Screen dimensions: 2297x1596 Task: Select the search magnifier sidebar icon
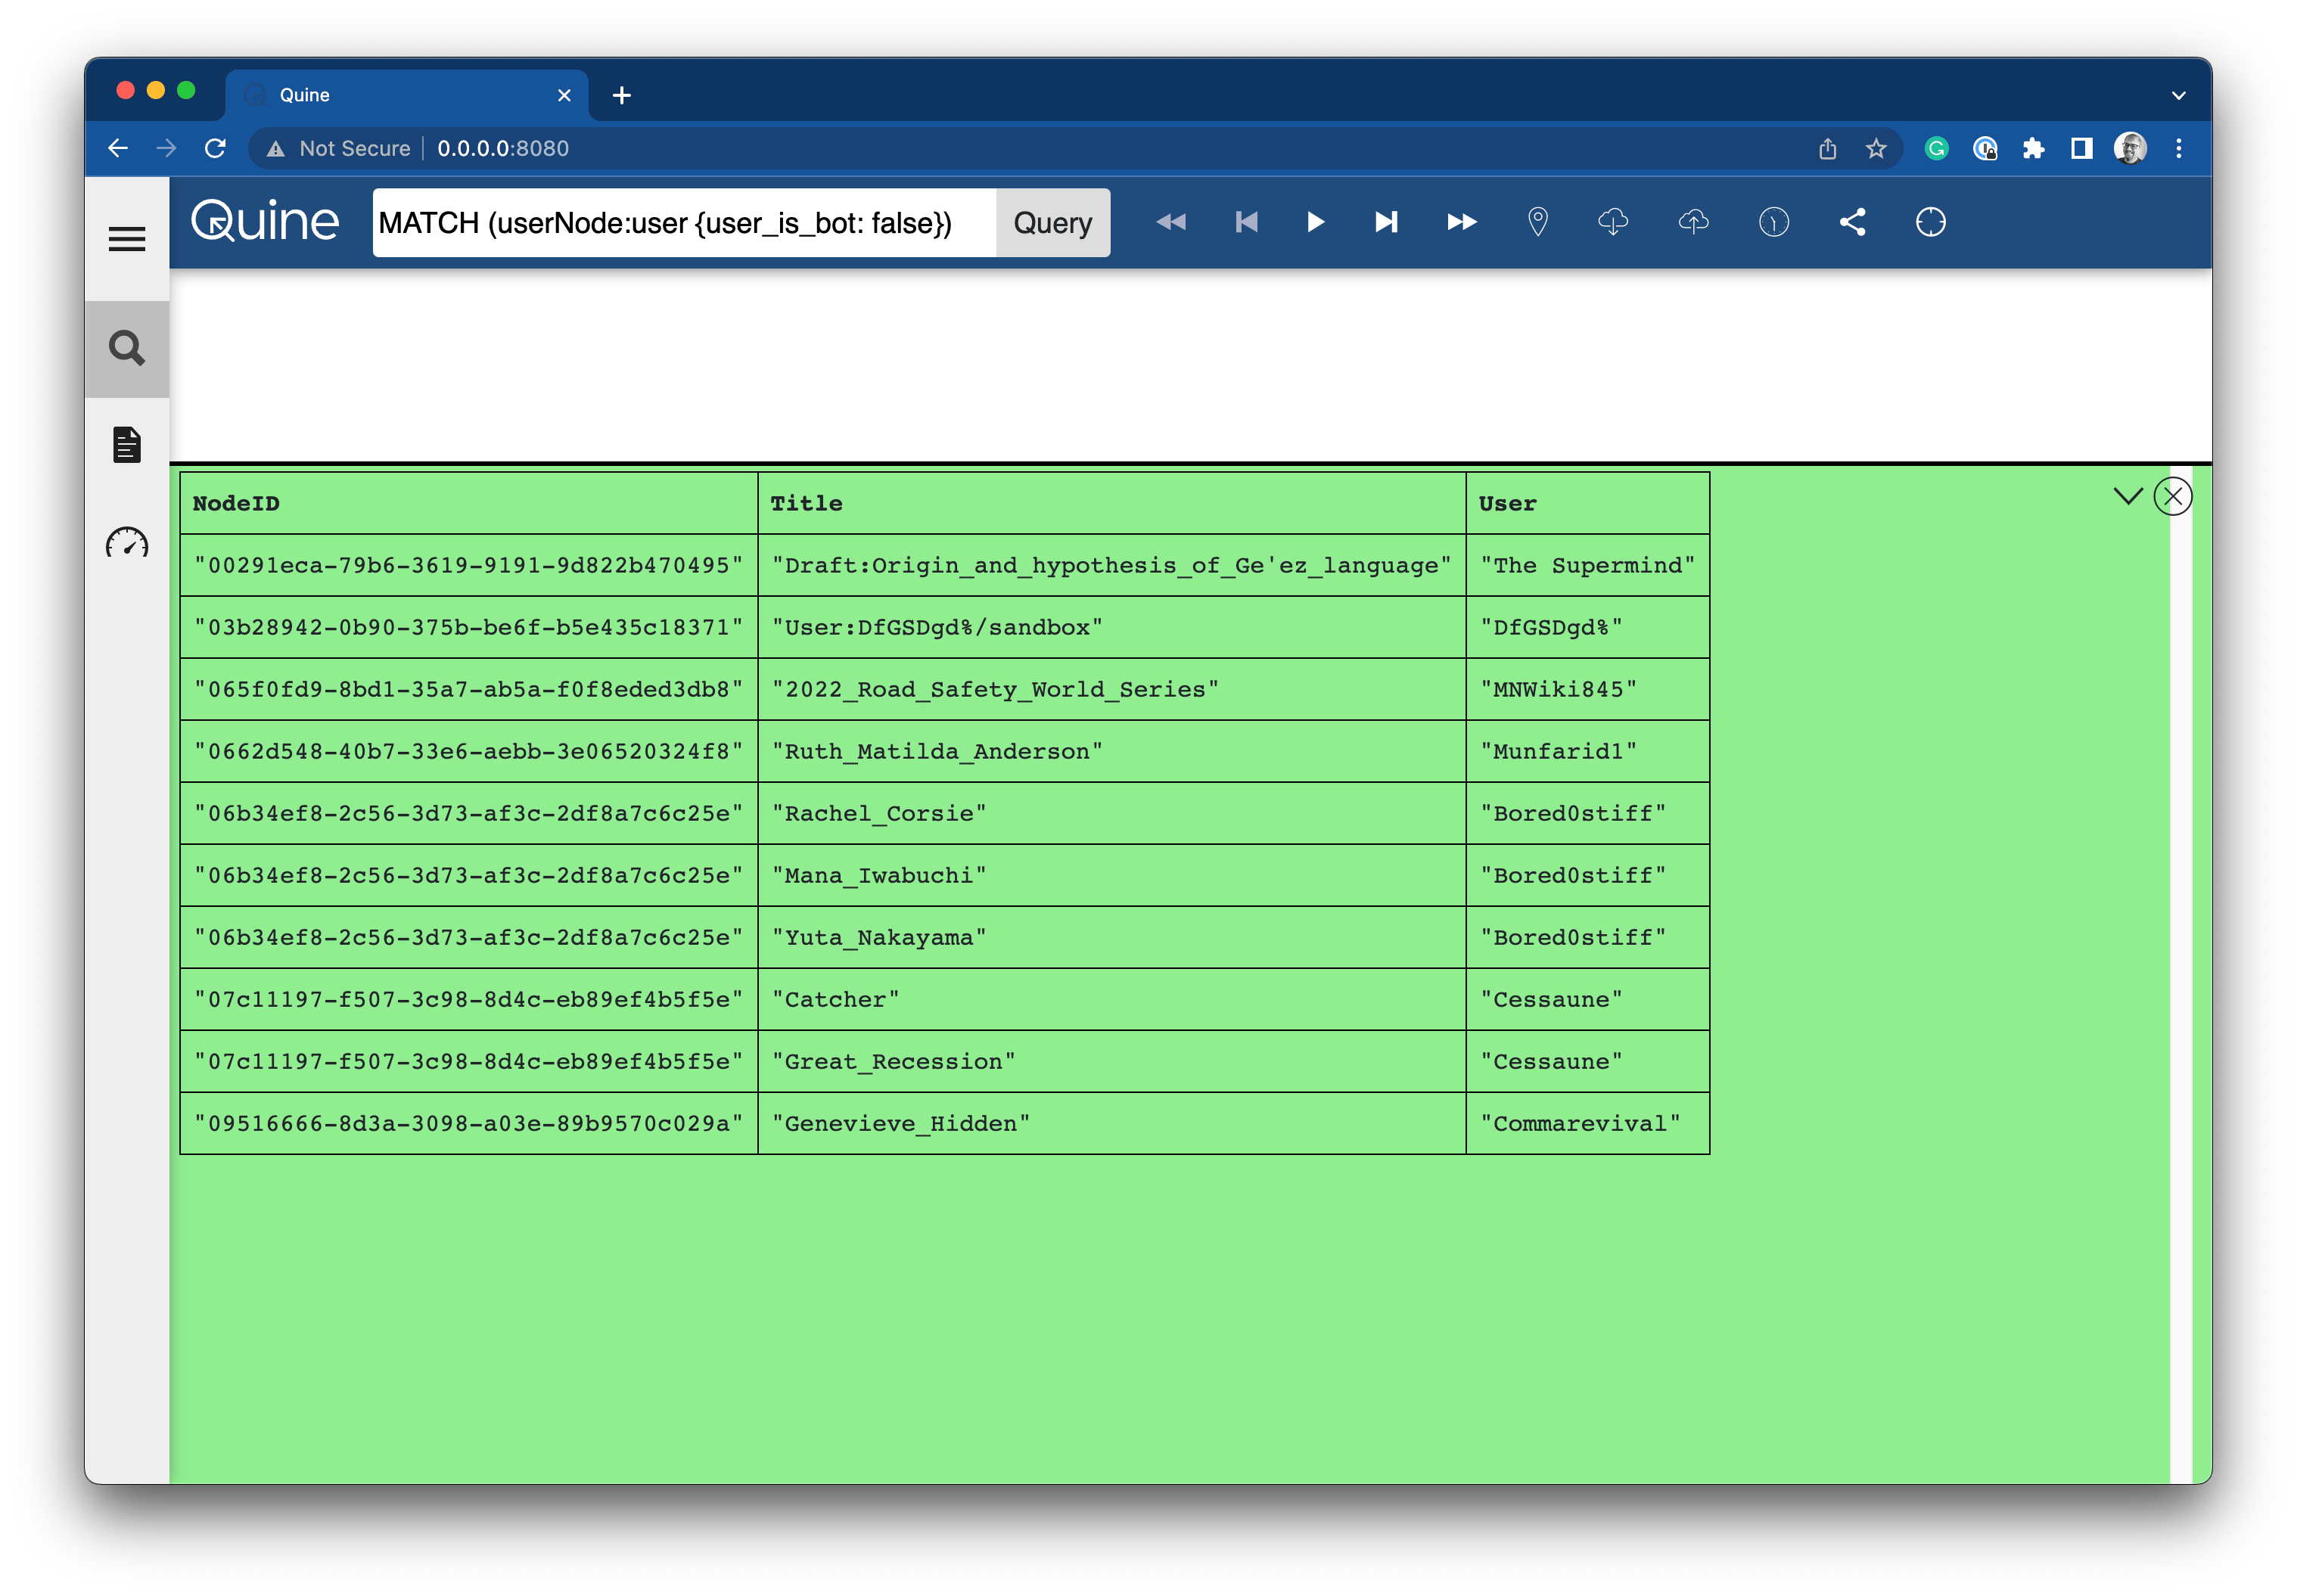[x=127, y=348]
